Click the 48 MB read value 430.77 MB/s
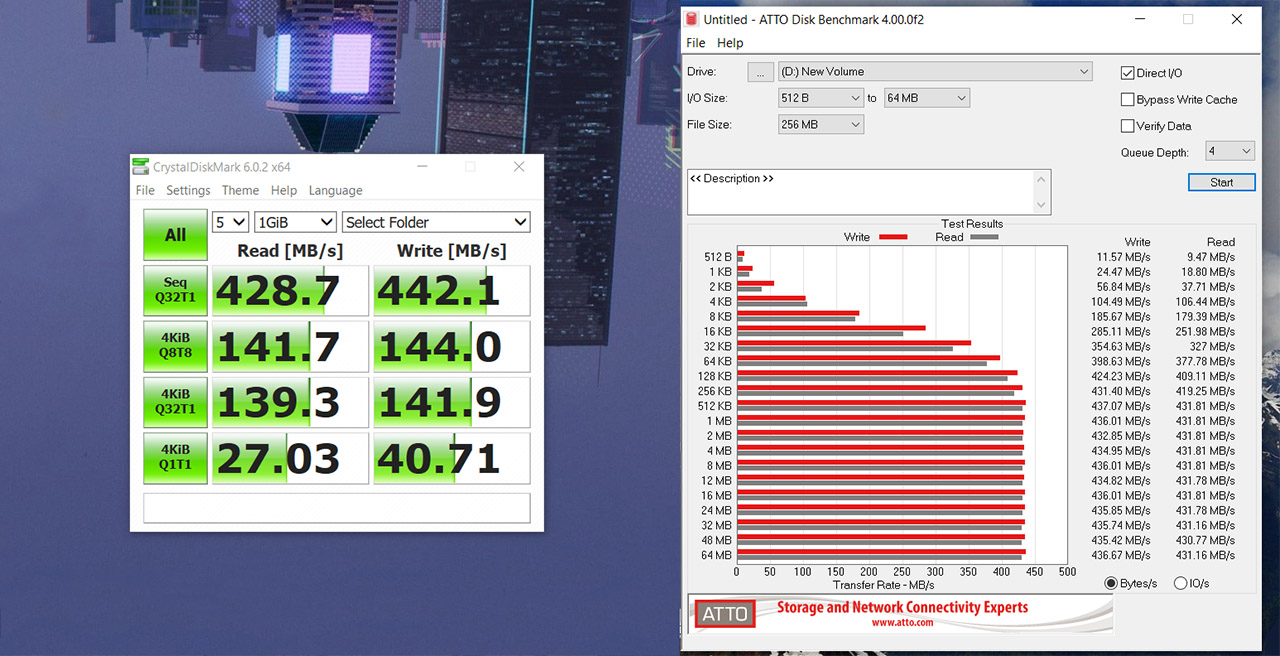This screenshot has width=1280, height=656. click(1205, 540)
